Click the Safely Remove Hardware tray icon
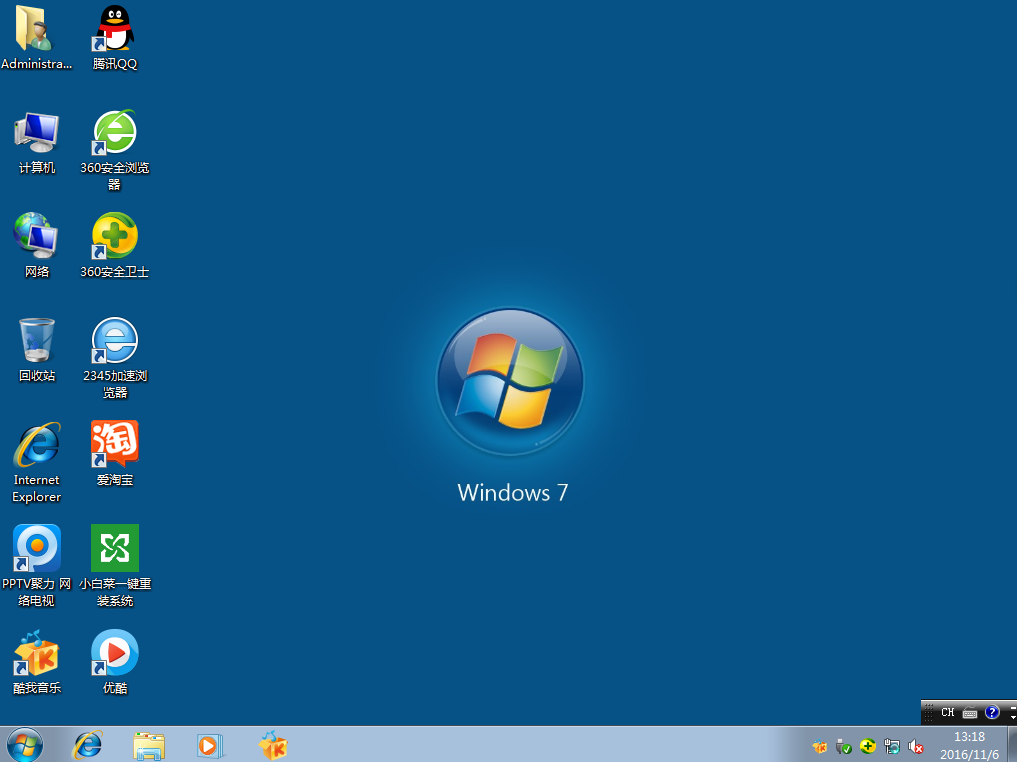This screenshot has width=1017, height=762. 843,747
